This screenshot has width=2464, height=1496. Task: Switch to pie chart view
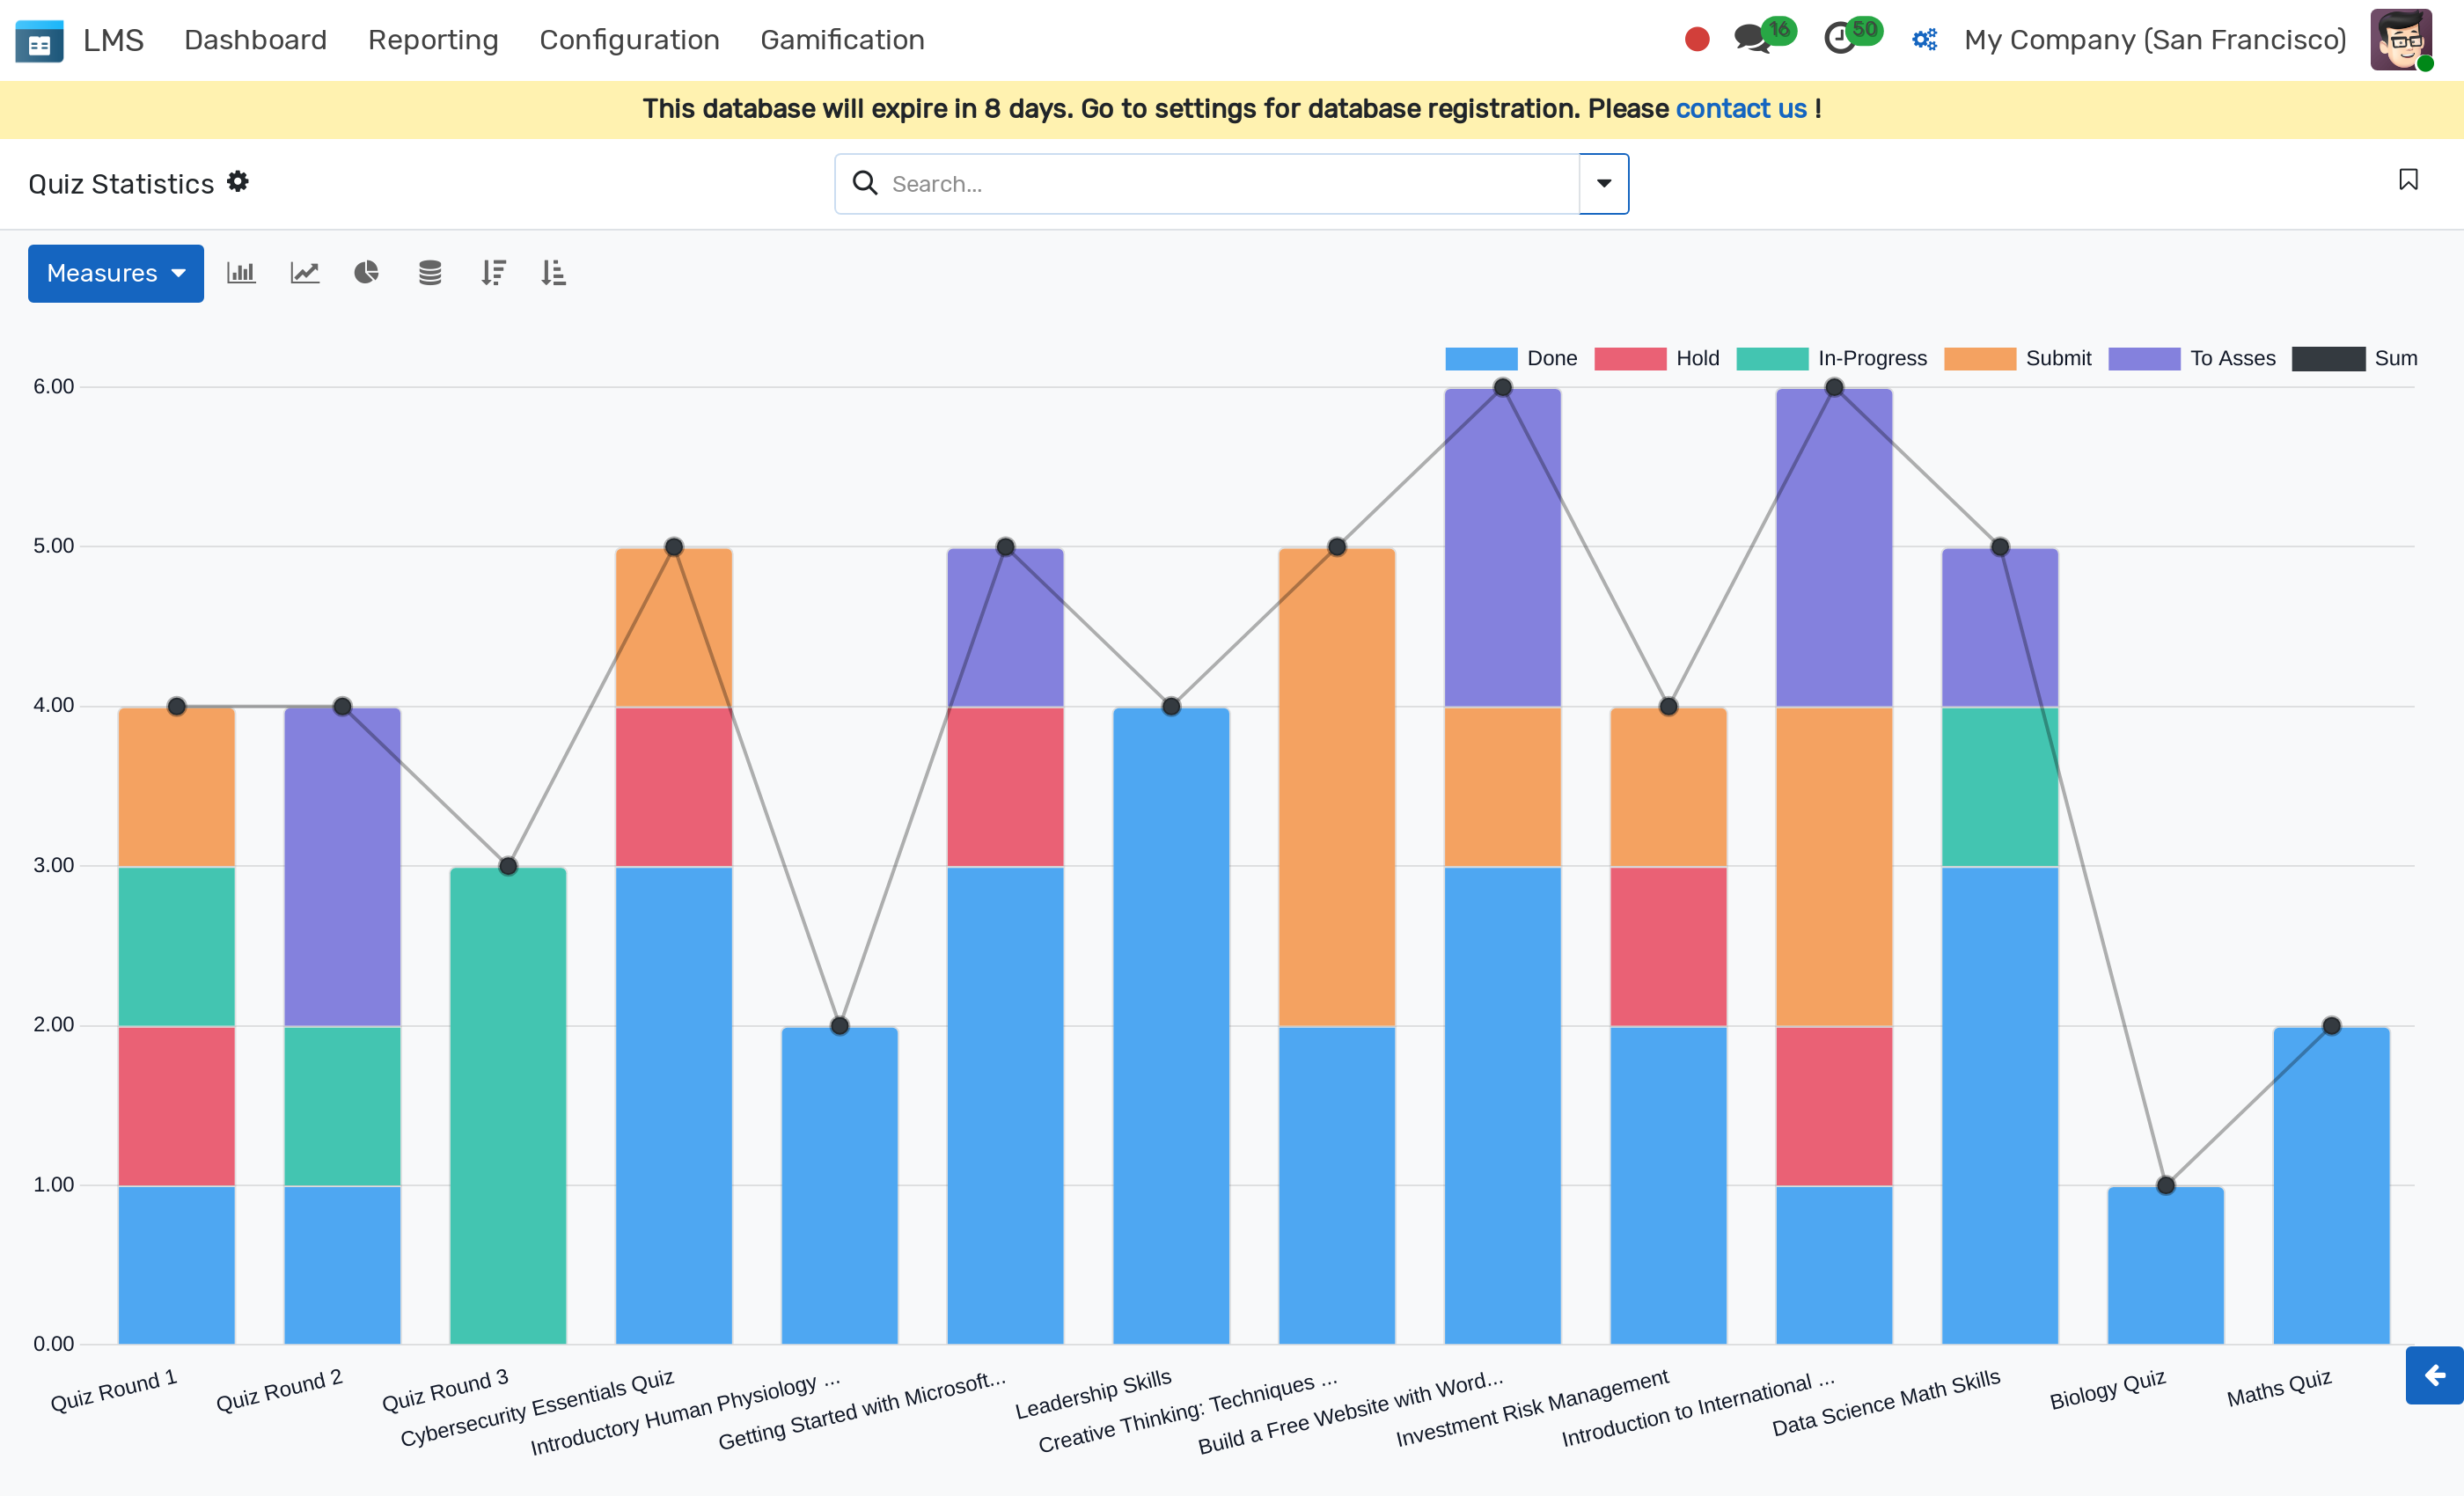click(x=367, y=272)
